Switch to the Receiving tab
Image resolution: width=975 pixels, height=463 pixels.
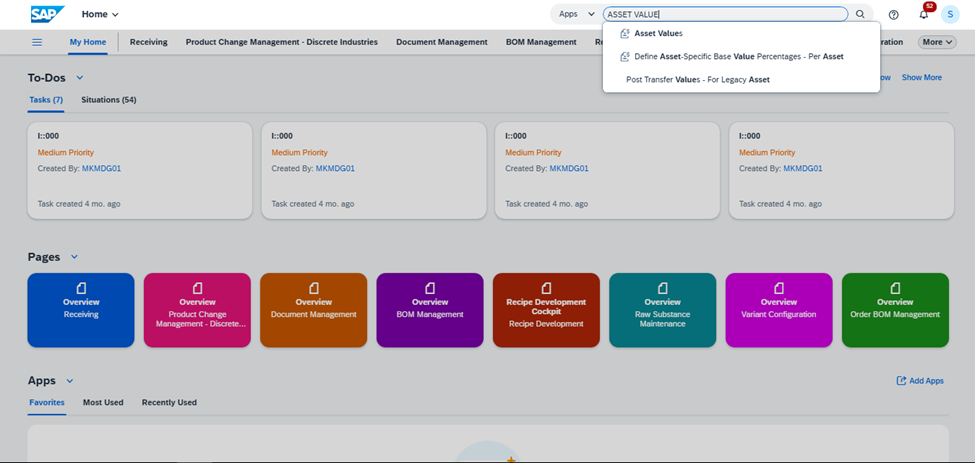[x=149, y=42]
